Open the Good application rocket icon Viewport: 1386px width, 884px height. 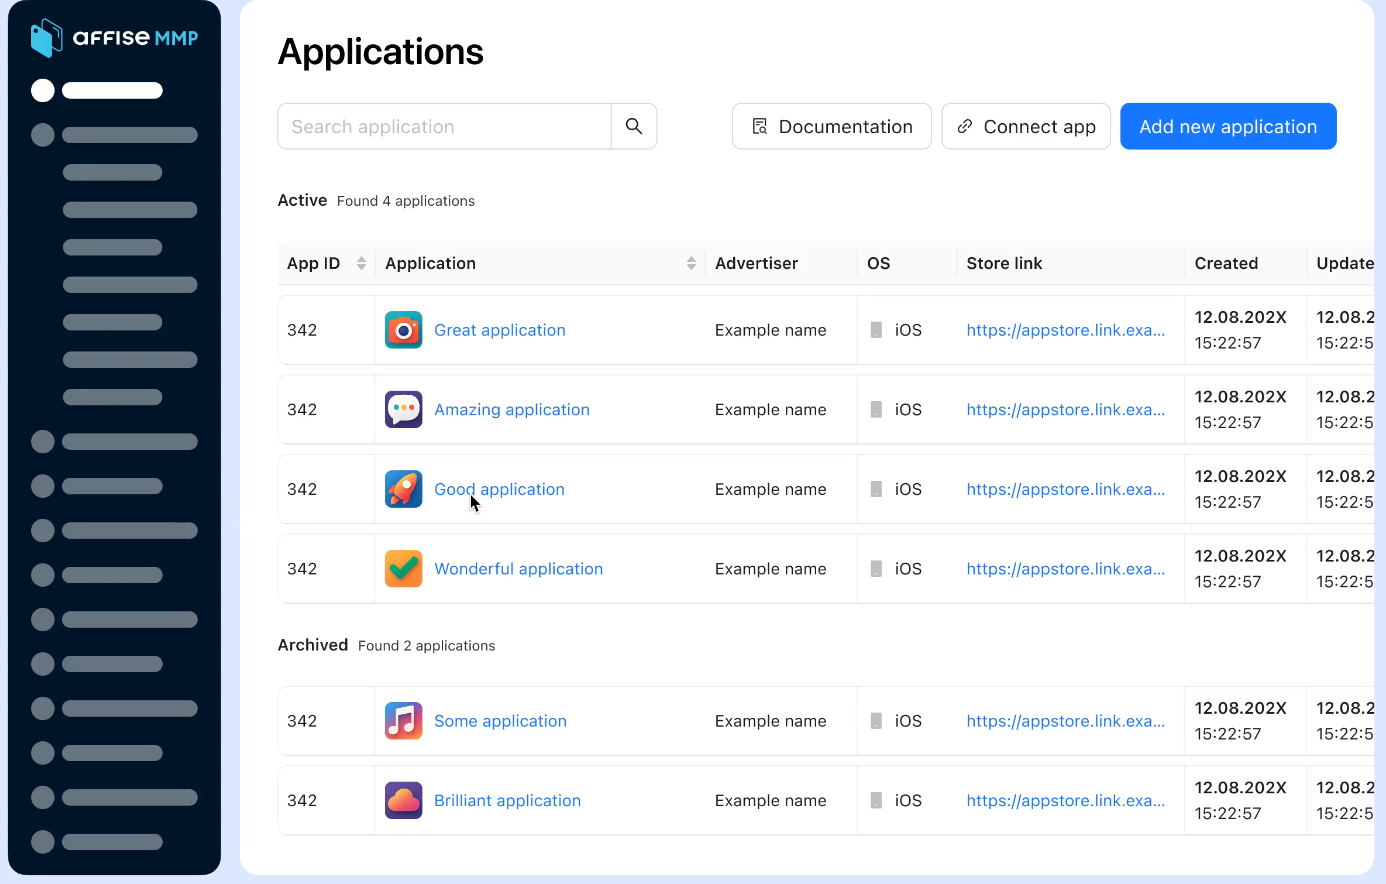pos(404,489)
